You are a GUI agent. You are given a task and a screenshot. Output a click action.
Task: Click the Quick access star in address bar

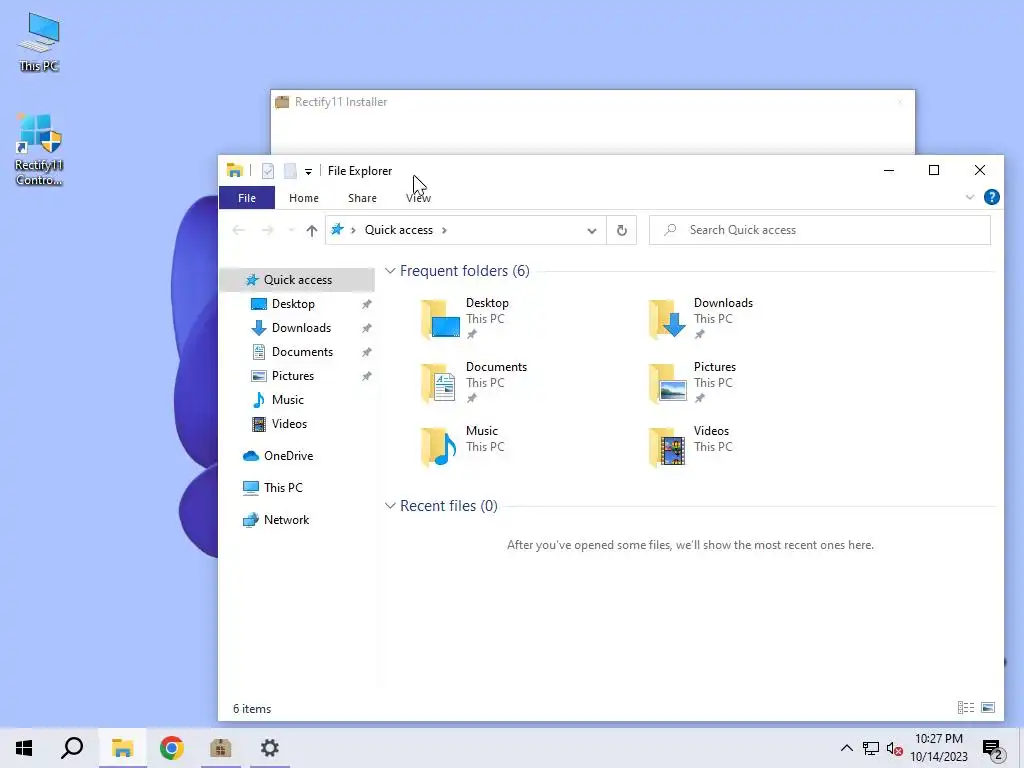click(337, 229)
